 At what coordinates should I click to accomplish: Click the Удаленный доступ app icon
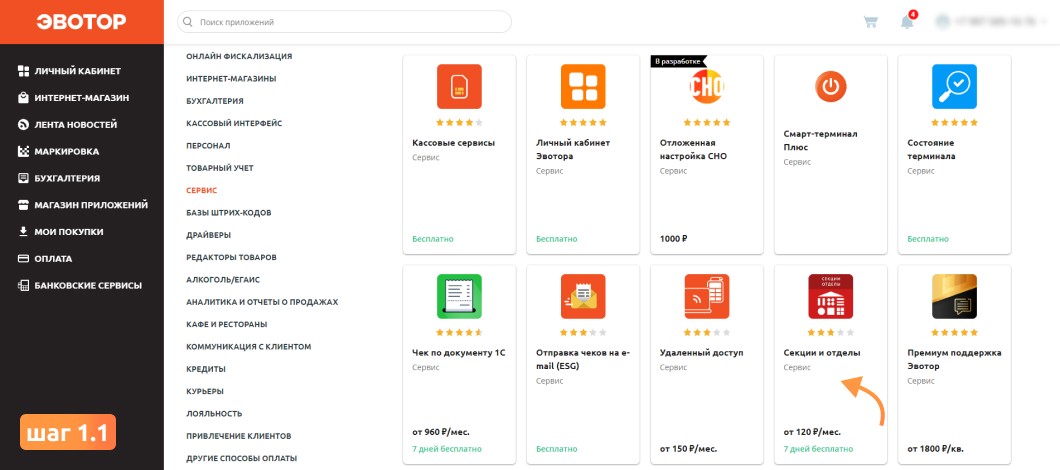tap(706, 296)
